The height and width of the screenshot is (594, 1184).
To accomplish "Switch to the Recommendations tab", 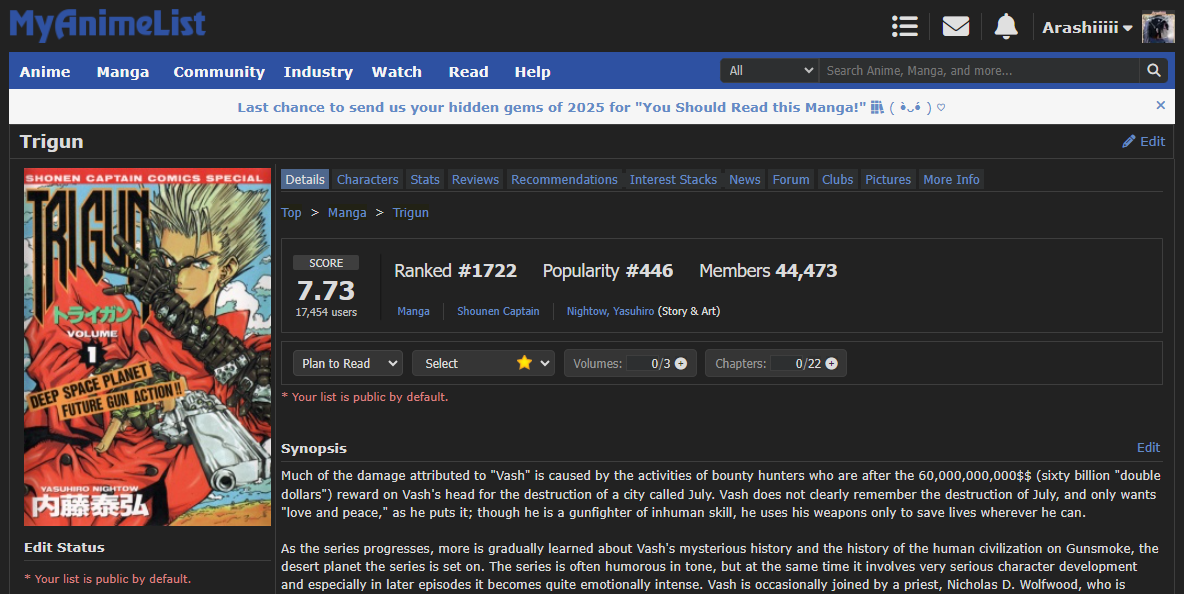I will 564,179.
